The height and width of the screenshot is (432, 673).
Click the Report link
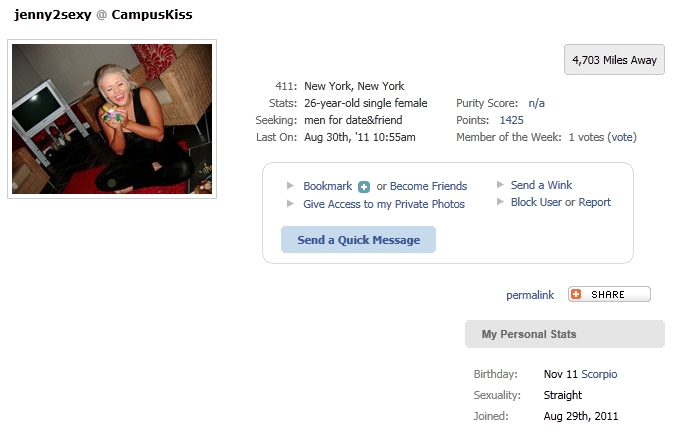594,202
